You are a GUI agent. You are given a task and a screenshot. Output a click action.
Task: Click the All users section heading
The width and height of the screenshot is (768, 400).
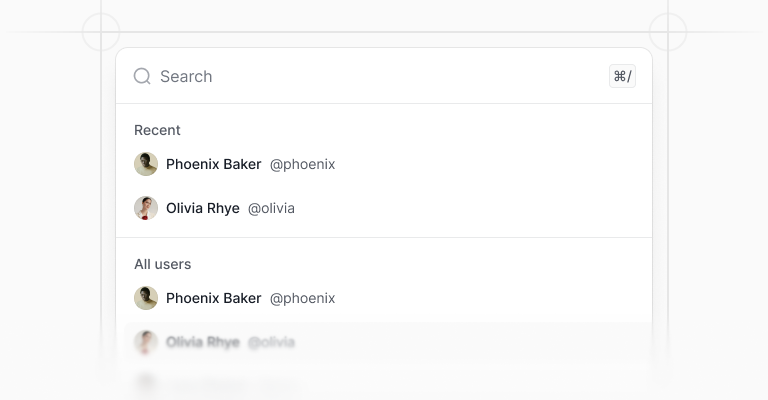click(x=163, y=264)
